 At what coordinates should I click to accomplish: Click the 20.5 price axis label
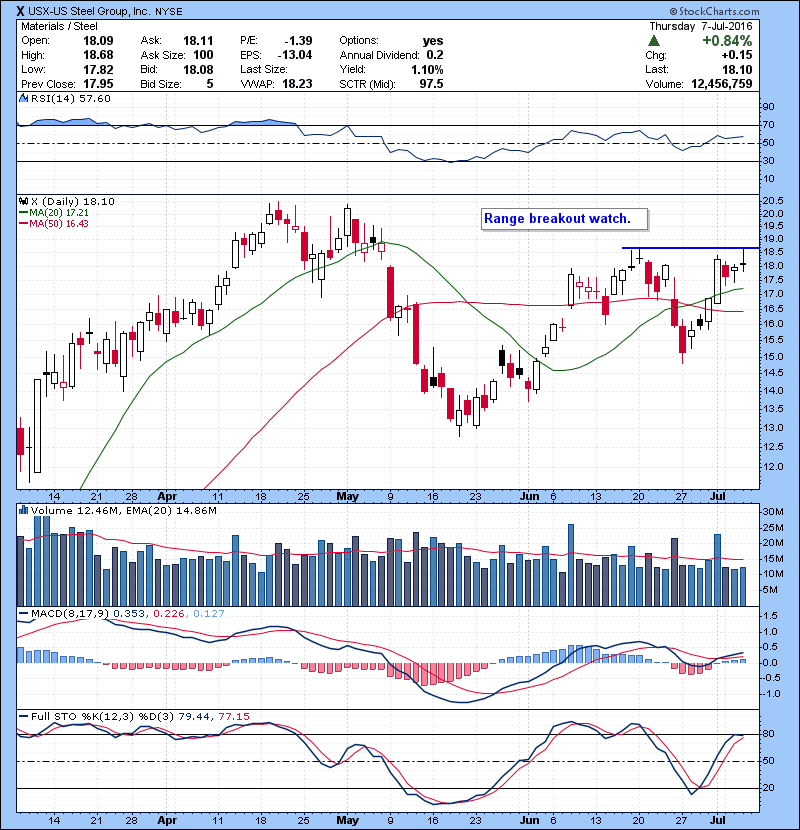pos(773,201)
